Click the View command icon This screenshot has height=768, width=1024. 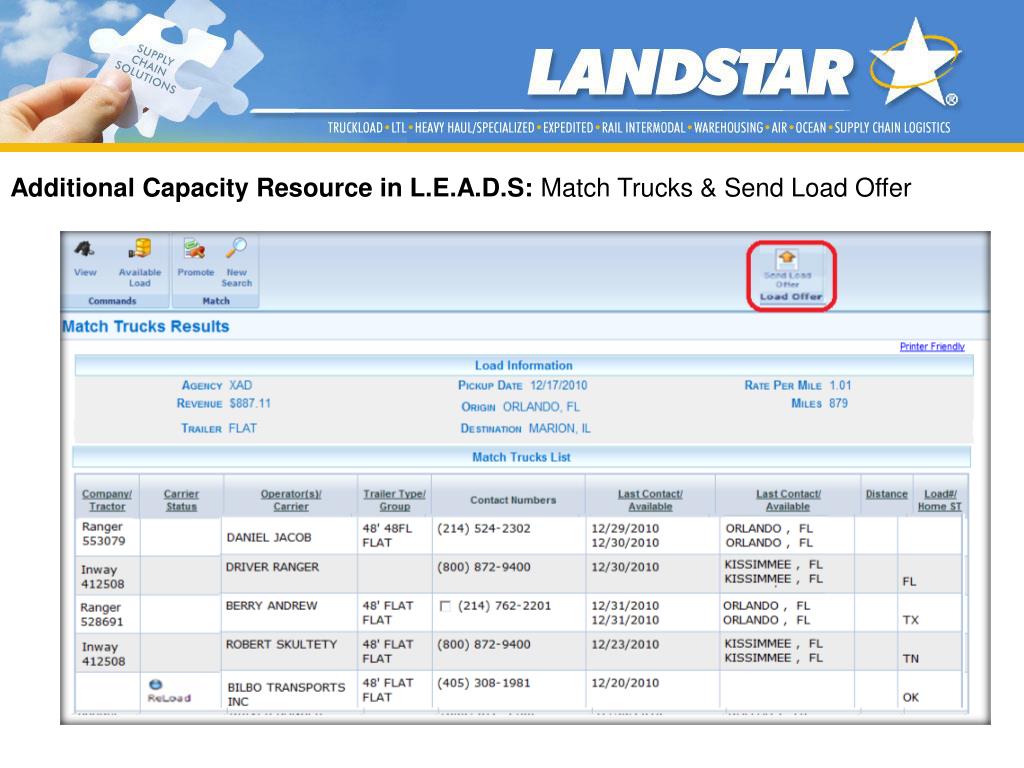tap(84, 249)
